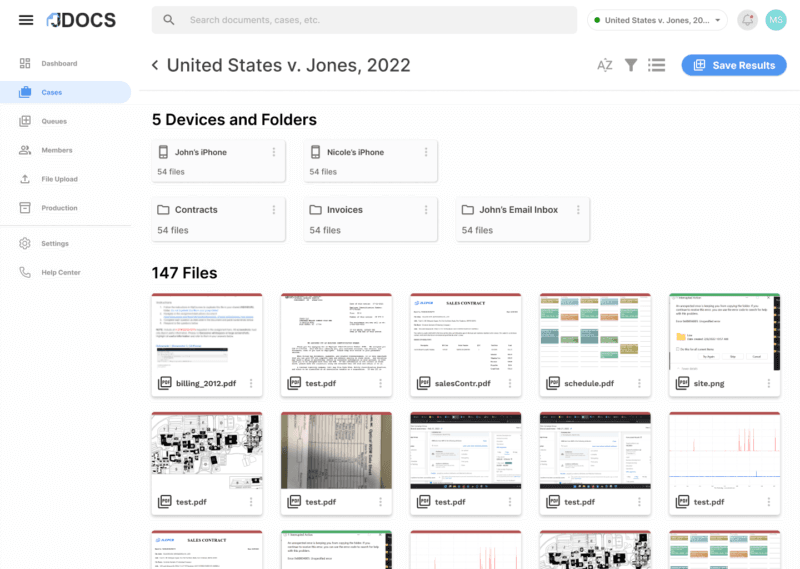Open John's iPhone device card
The height and width of the screenshot is (569, 800).
(218, 161)
